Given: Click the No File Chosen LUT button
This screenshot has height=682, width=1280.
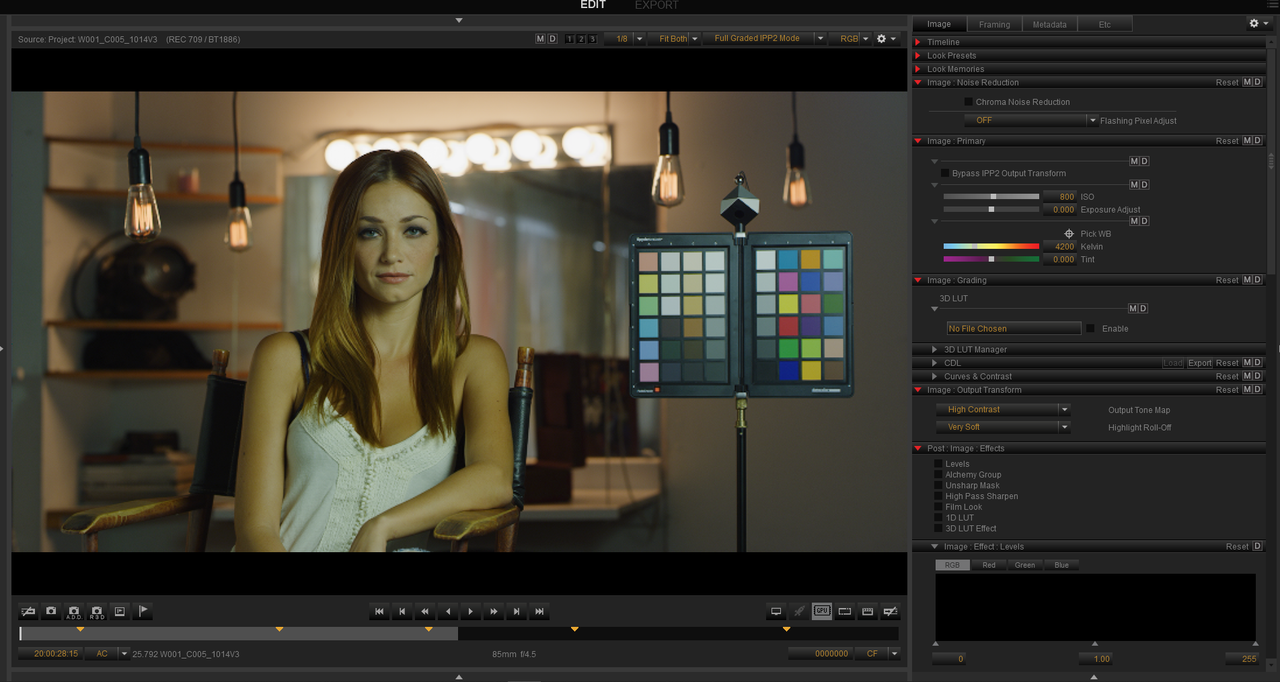Looking at the screenshot, I should click(1014, 328).
